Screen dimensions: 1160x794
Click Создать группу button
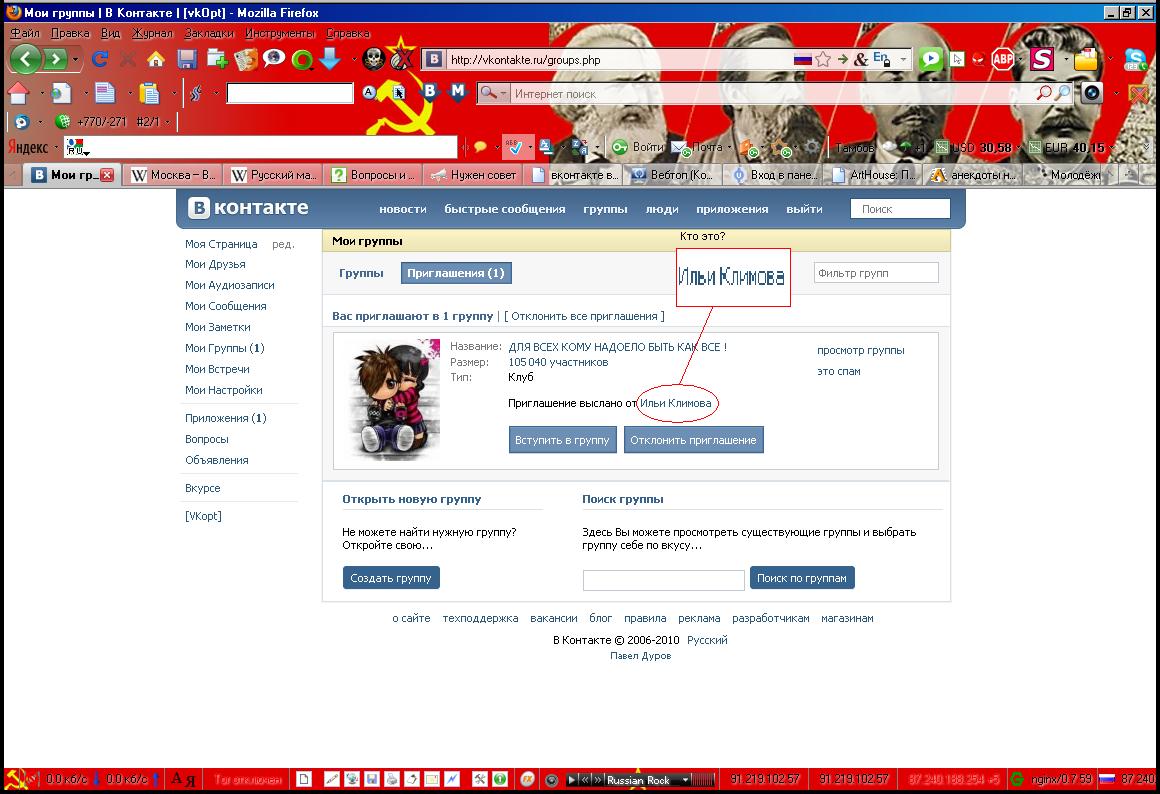point(391,578)
